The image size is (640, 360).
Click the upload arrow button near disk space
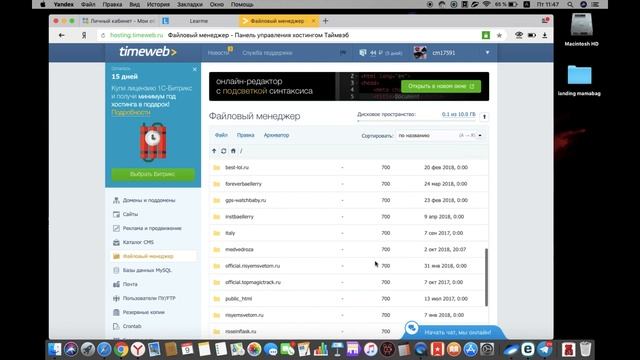[484, 117]
